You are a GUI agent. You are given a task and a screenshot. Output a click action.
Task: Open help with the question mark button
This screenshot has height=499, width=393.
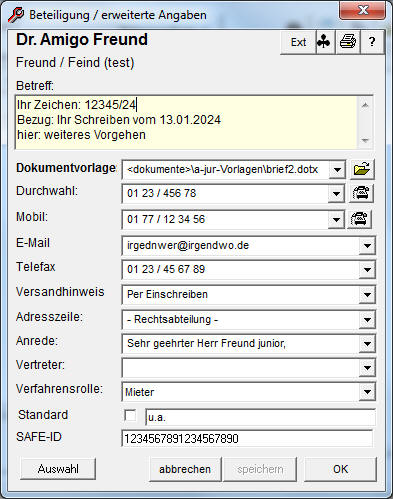(372, 42)
